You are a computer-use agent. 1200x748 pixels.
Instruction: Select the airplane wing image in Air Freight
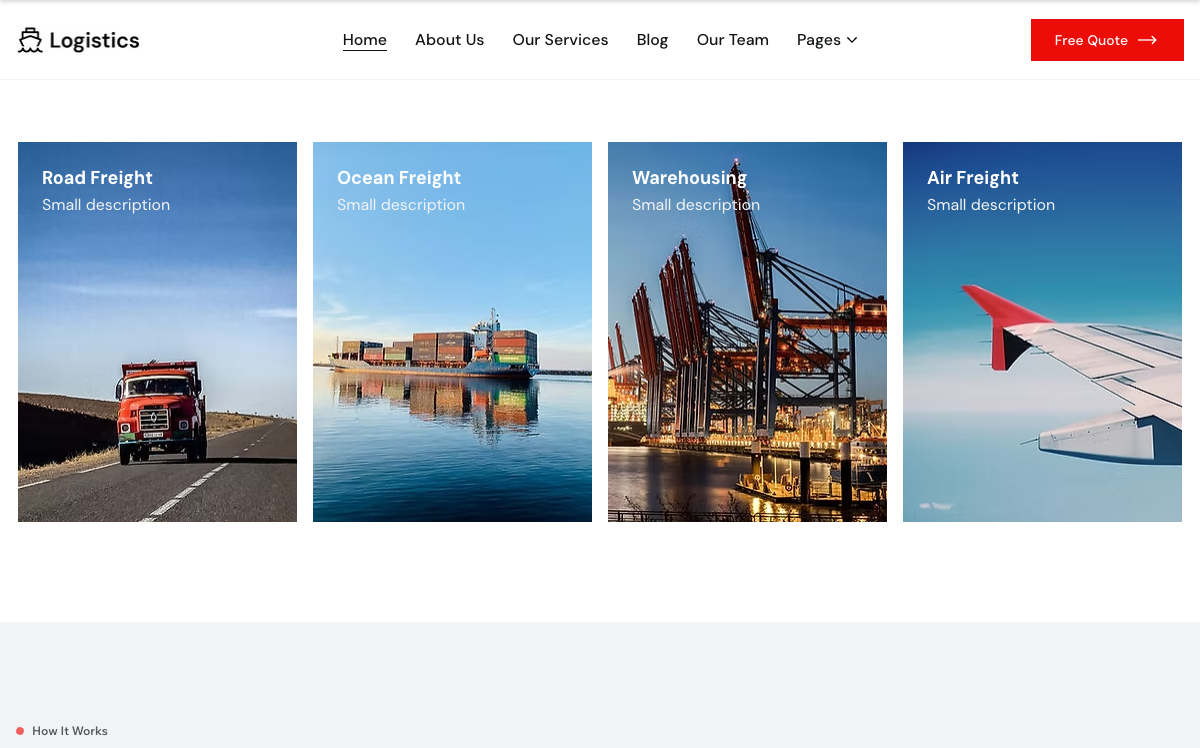tap(1042, 332)
